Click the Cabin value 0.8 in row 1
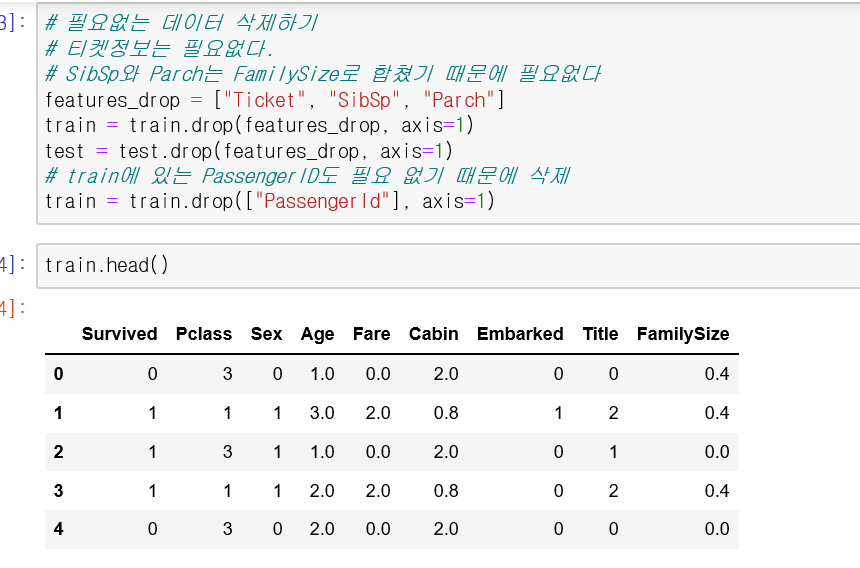 pyautogui.click(x=446, y=413)
